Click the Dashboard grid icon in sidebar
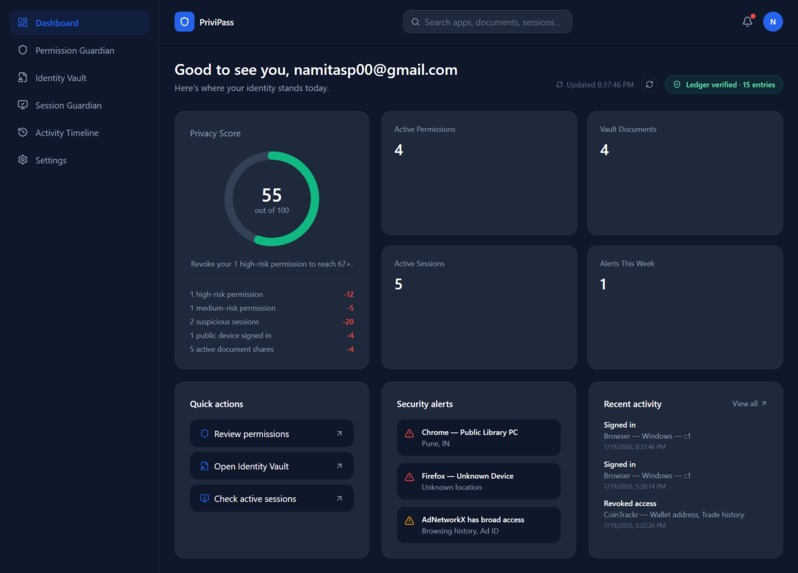 click(22, 22)
